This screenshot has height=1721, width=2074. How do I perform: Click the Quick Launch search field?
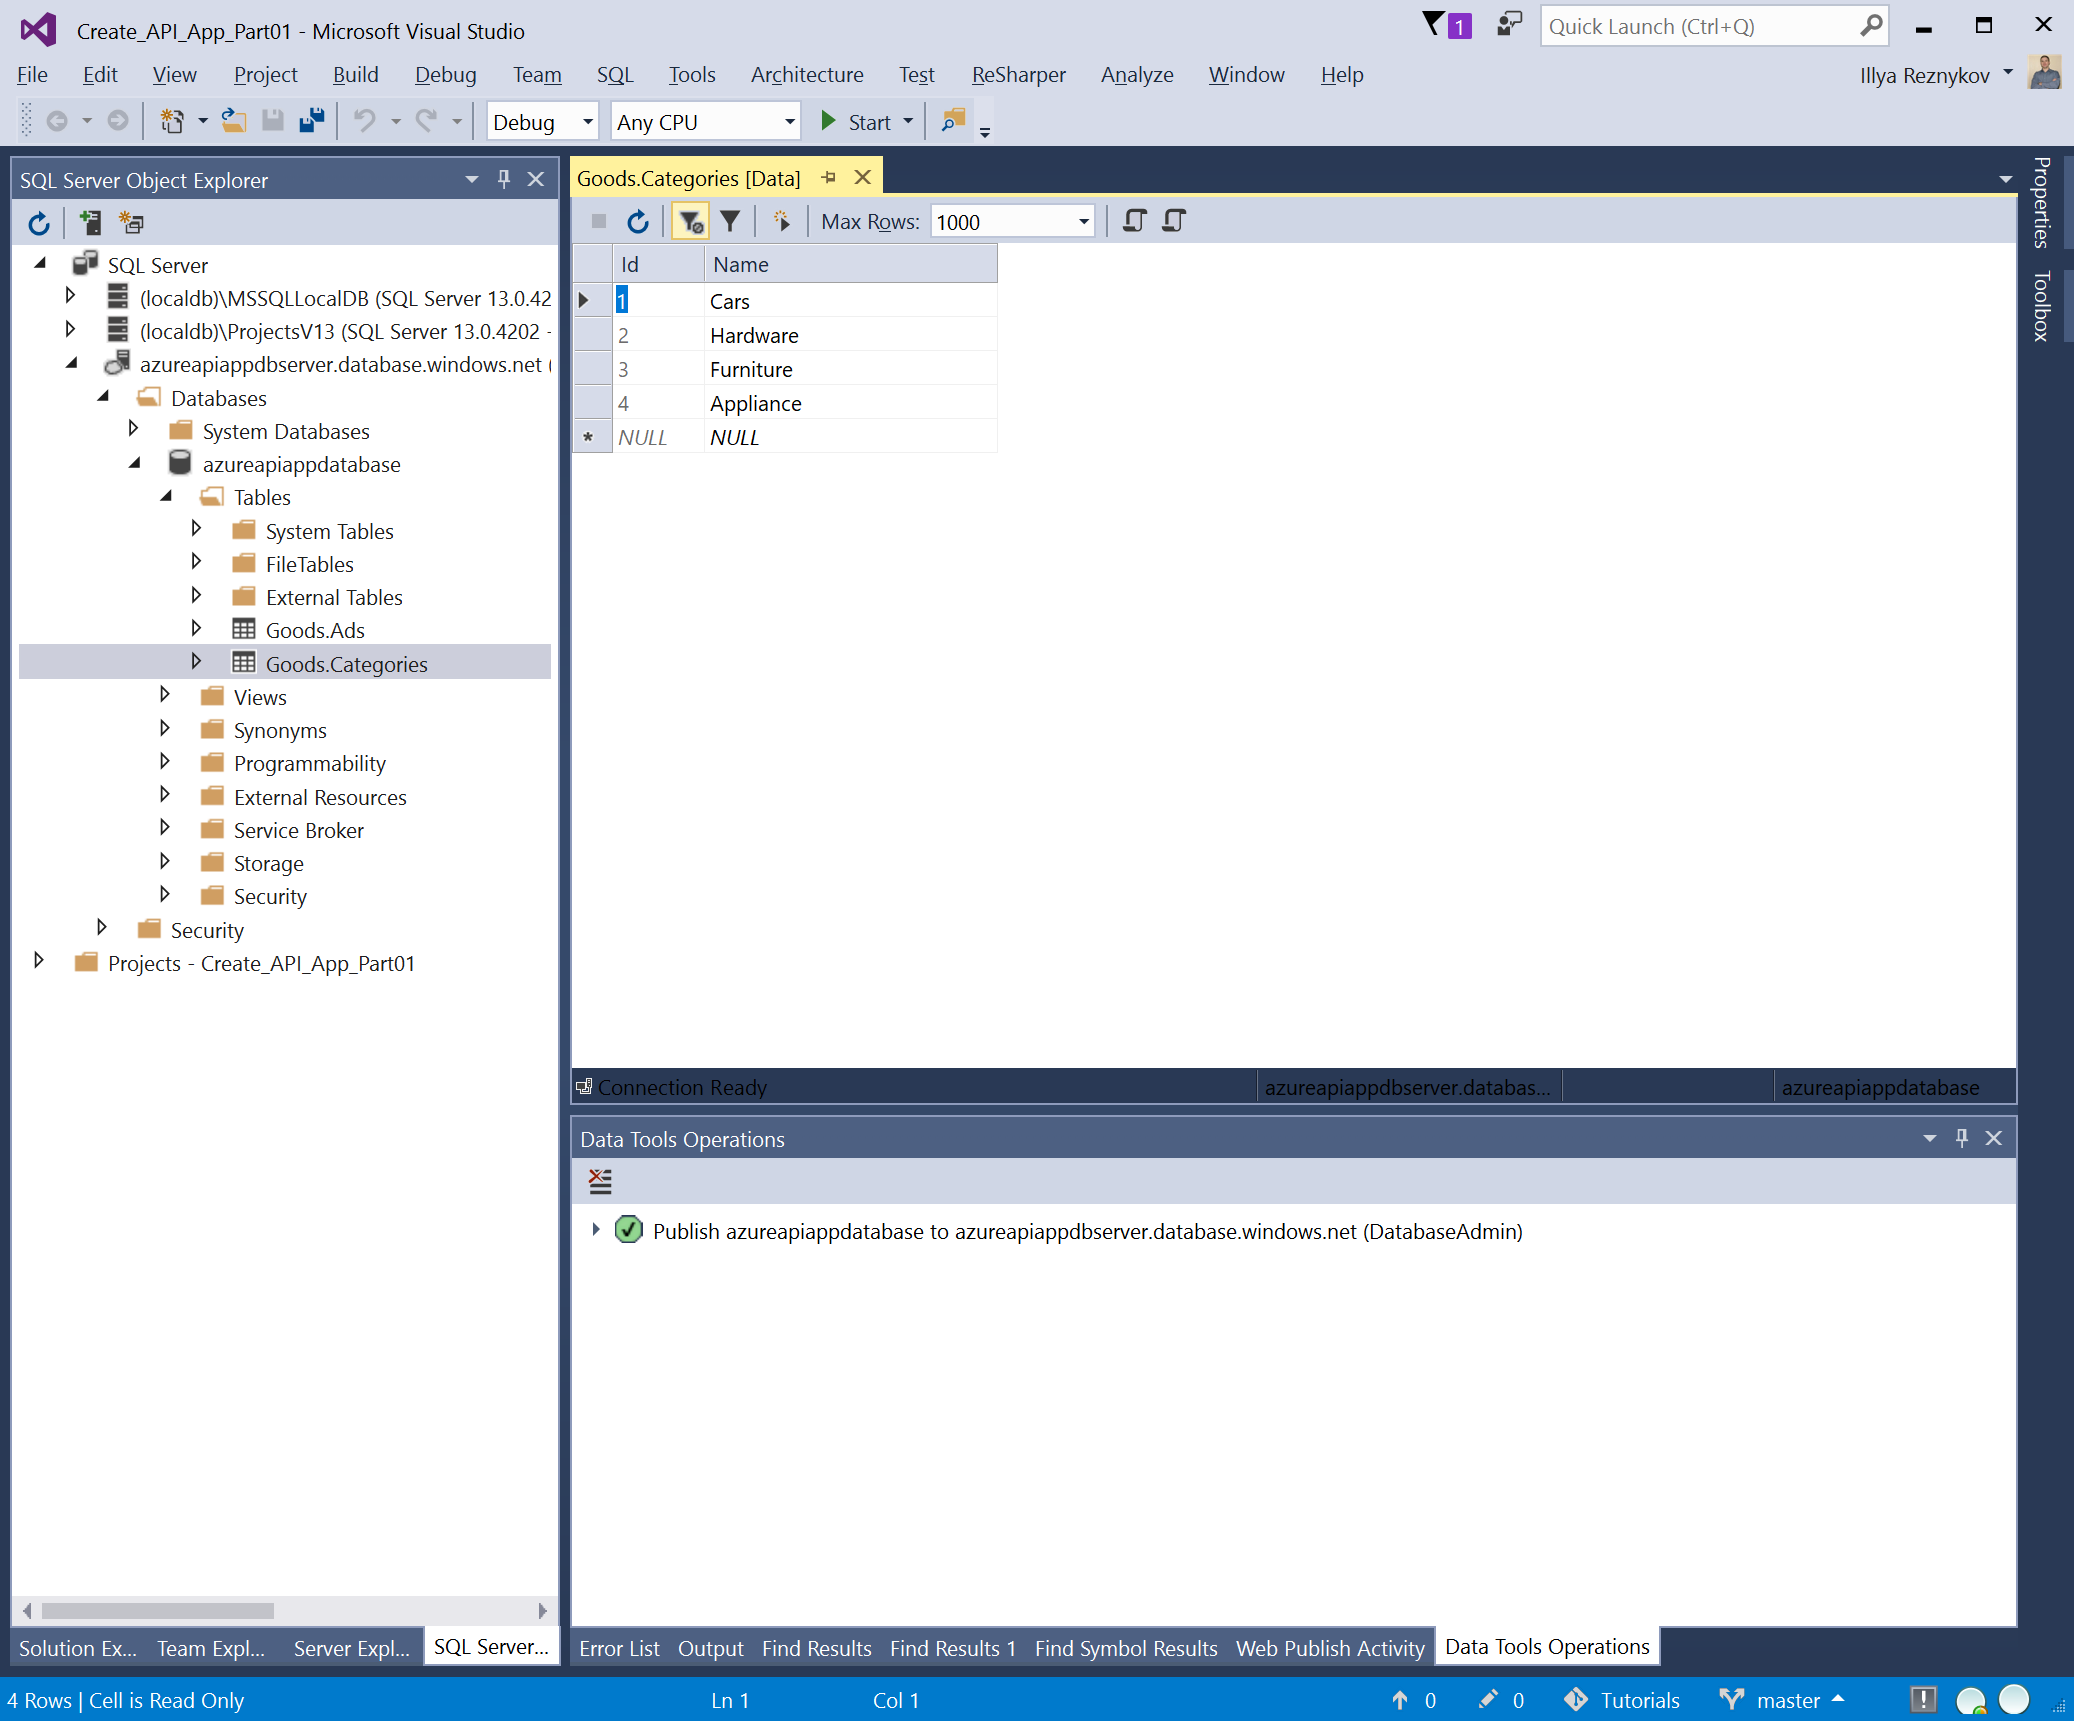coord(1700,27)
